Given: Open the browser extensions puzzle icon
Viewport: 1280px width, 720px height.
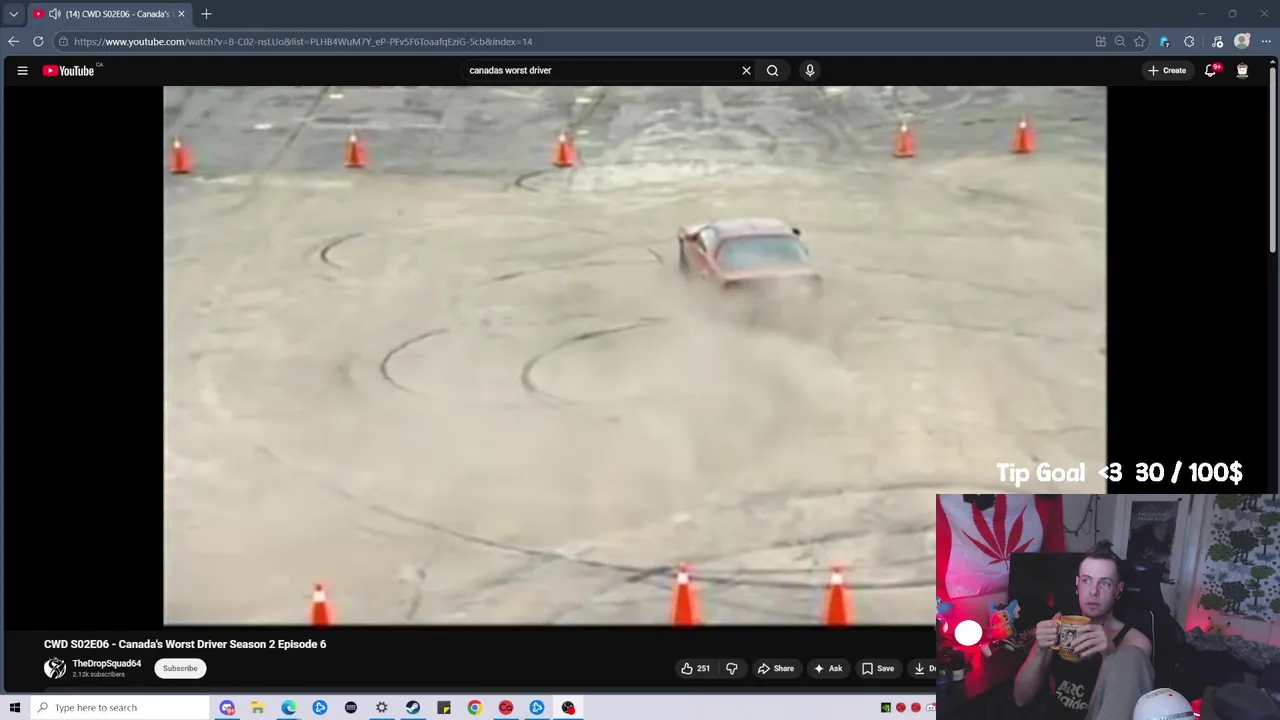Looking at the screenshot, I should (1189, 41).
